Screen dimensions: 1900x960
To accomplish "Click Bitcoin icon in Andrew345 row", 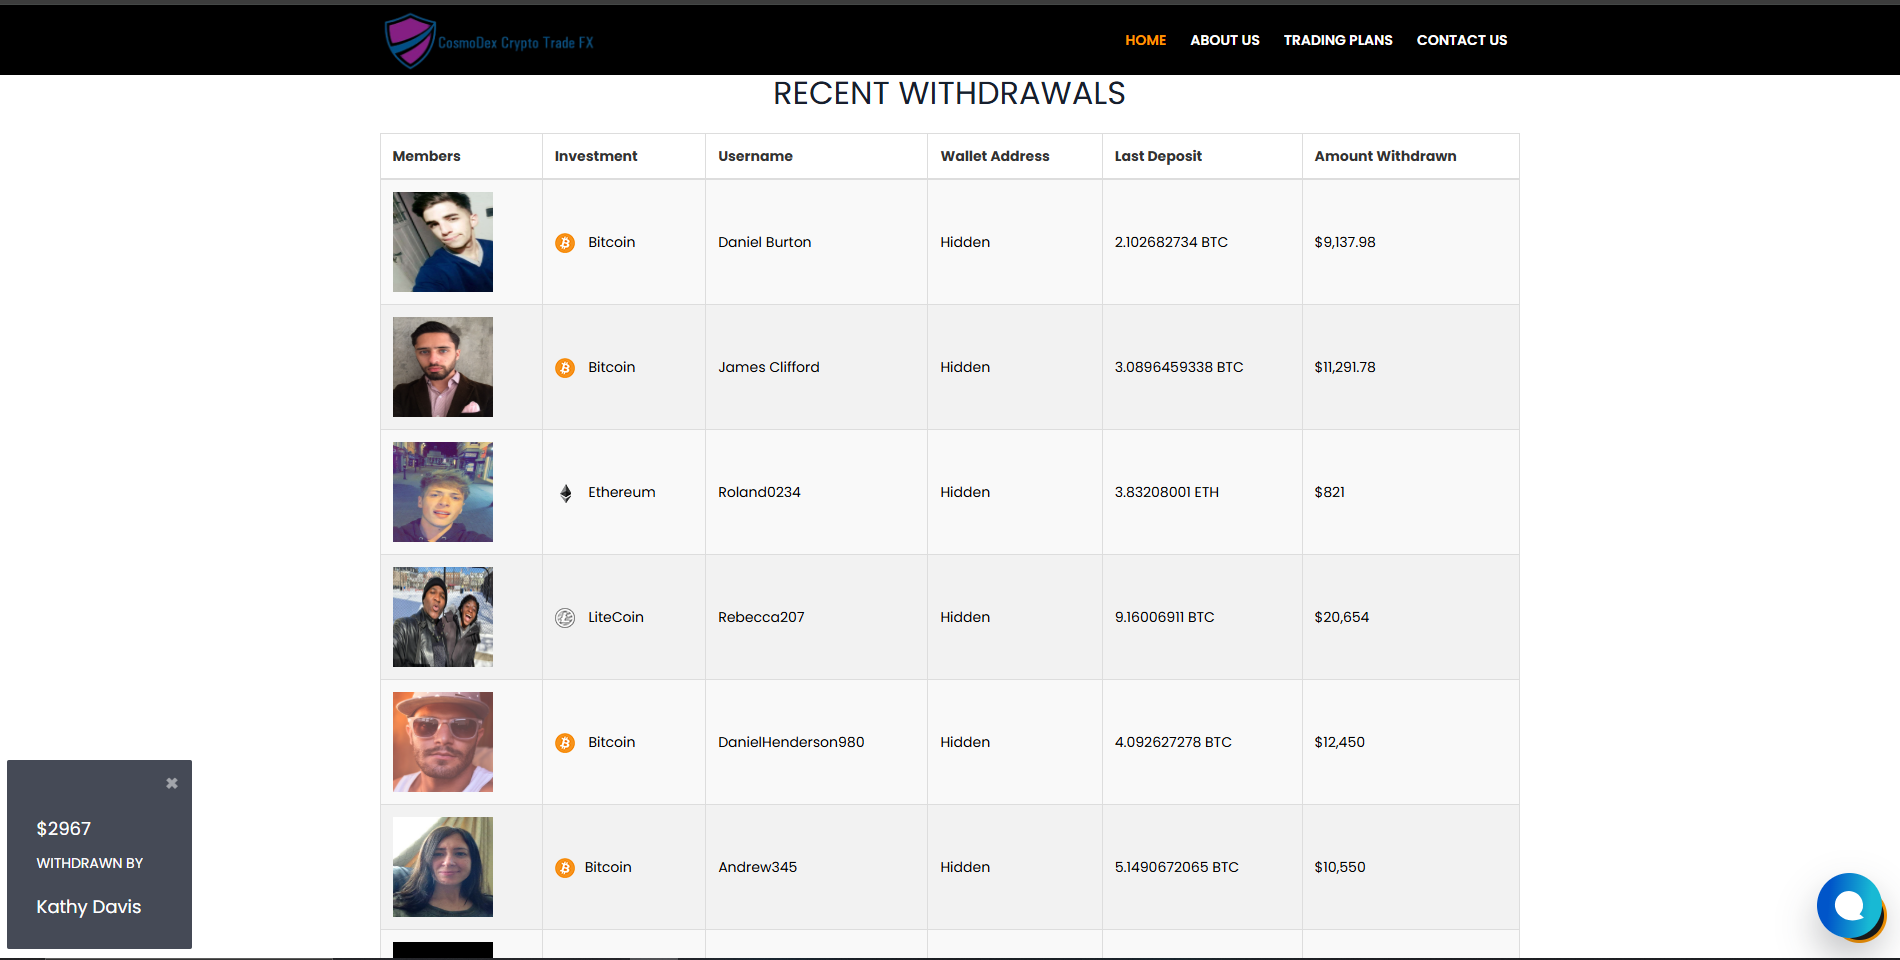I will (565, 868).
